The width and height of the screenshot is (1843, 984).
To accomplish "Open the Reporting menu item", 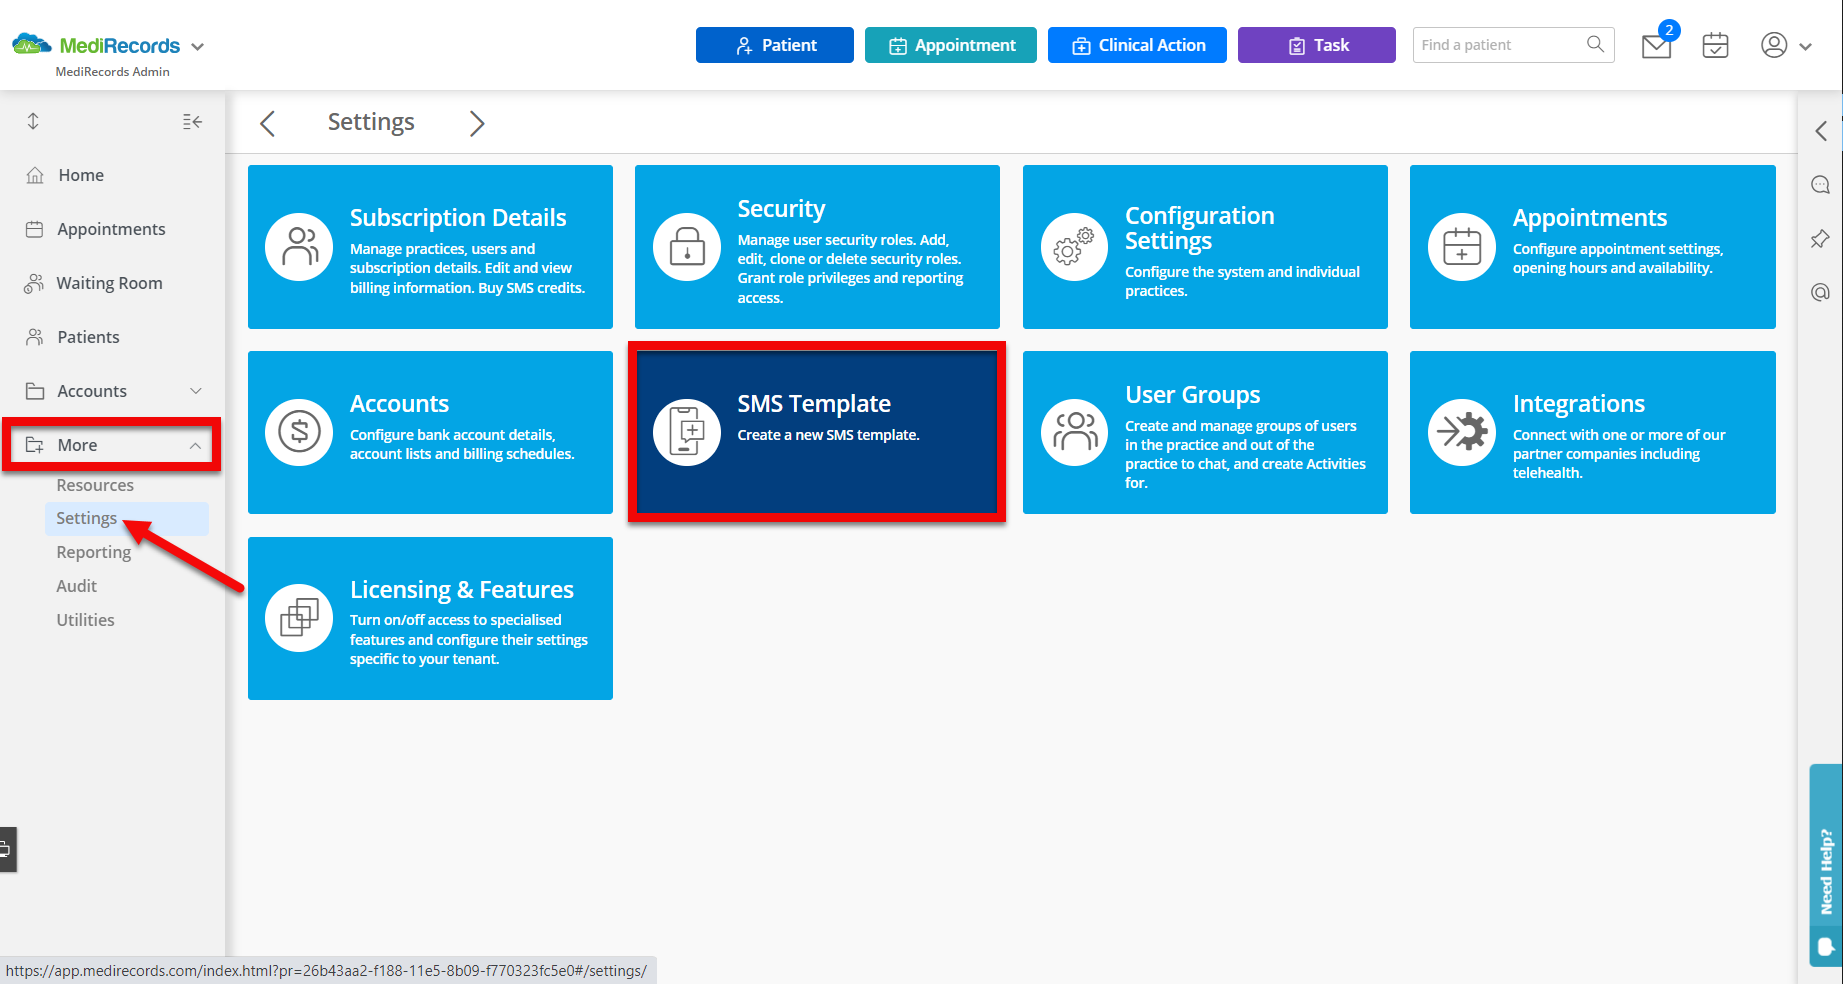I will point(93,552).
